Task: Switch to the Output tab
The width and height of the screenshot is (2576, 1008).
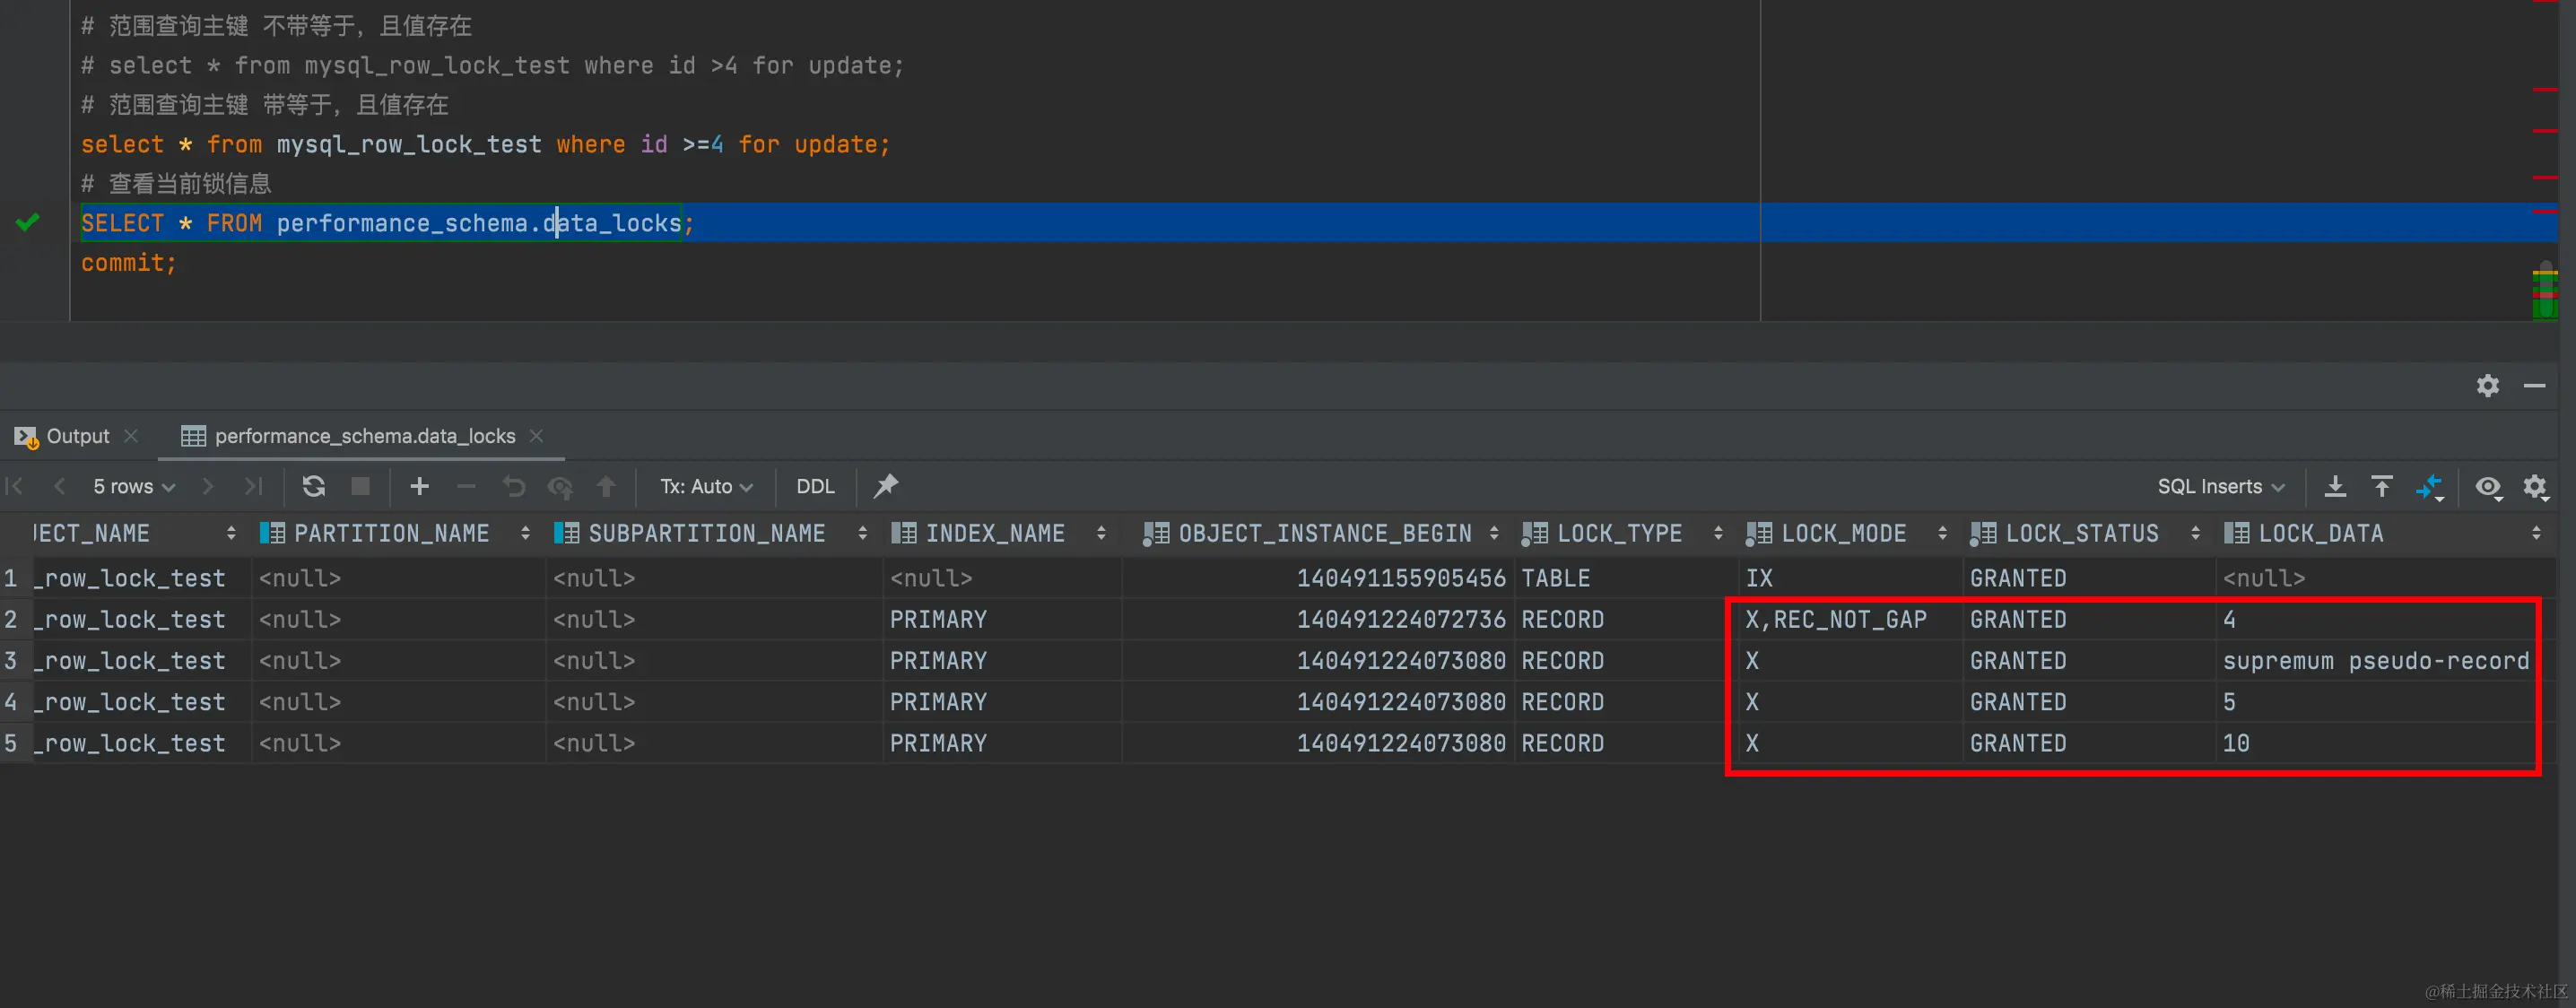Action: [x=77, y=436]
